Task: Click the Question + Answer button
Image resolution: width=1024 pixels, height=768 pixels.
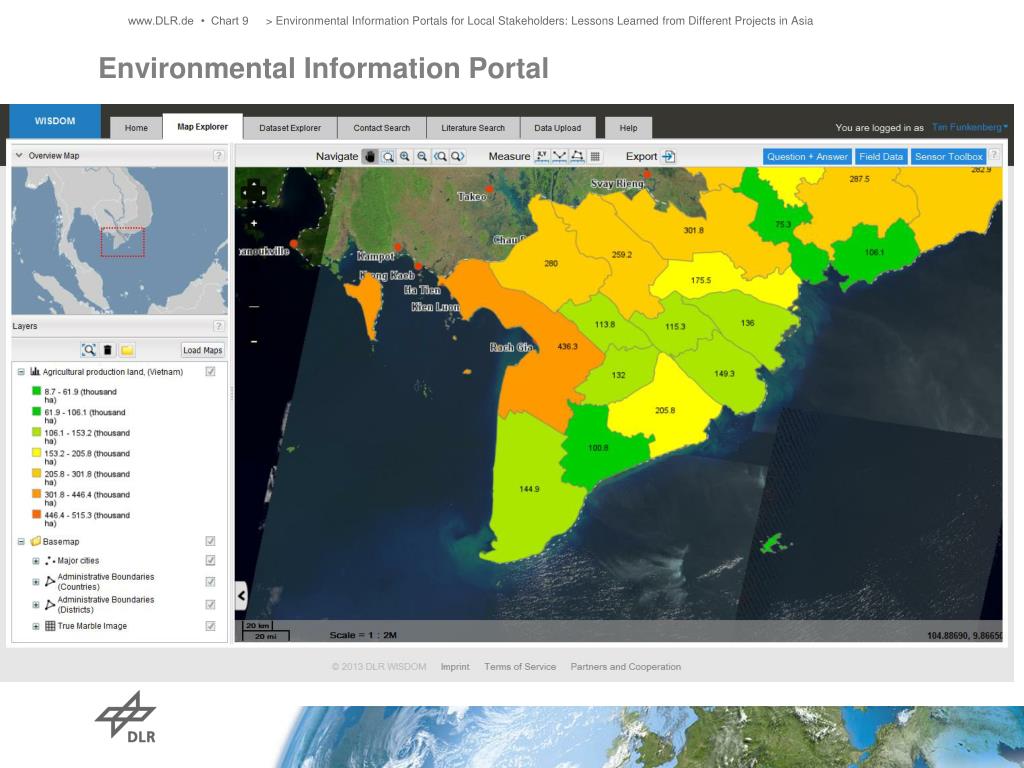Action: [x=807, y=157]
